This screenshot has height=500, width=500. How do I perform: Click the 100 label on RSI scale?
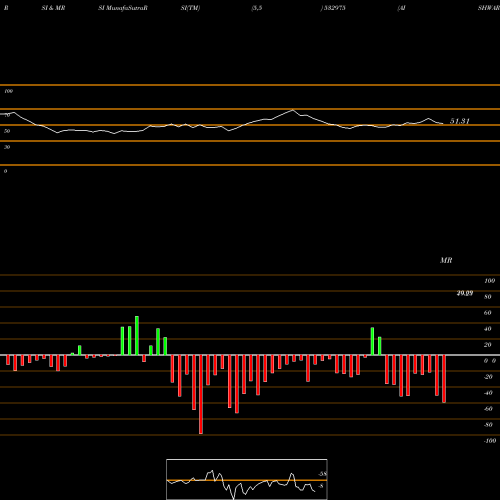point(9,91)
